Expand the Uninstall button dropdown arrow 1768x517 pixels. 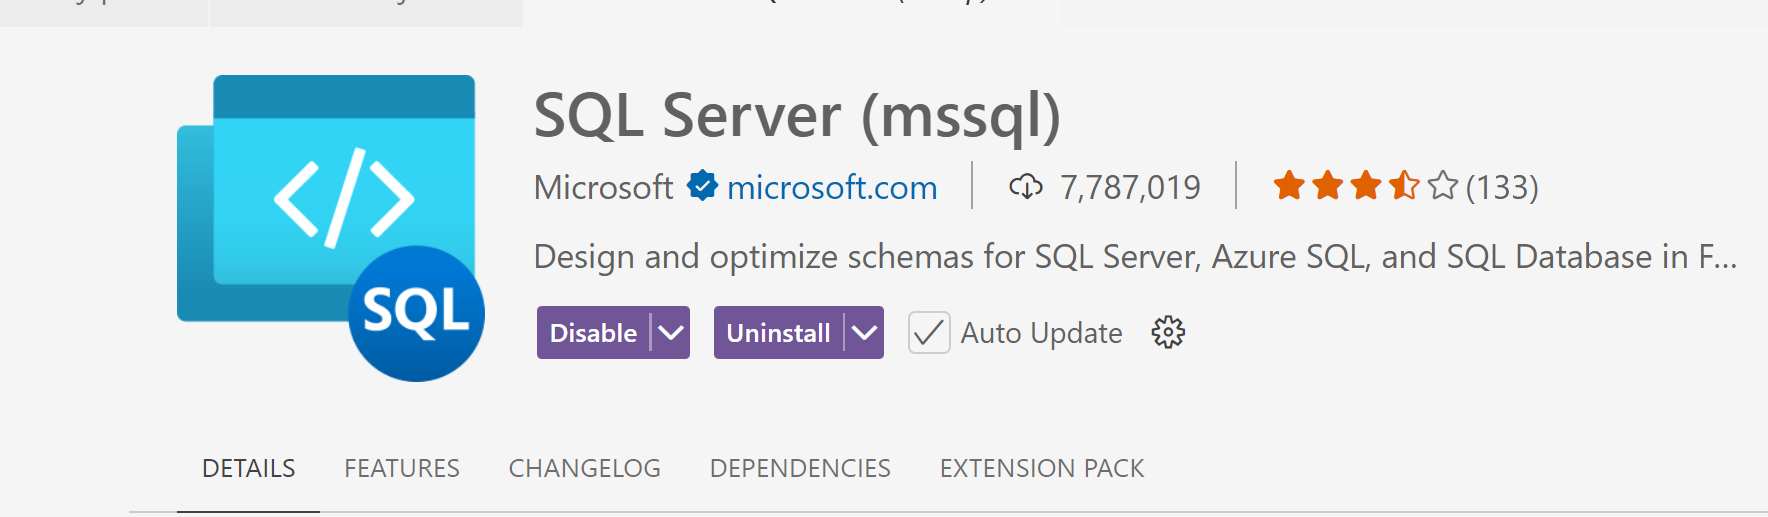(865, 332)
